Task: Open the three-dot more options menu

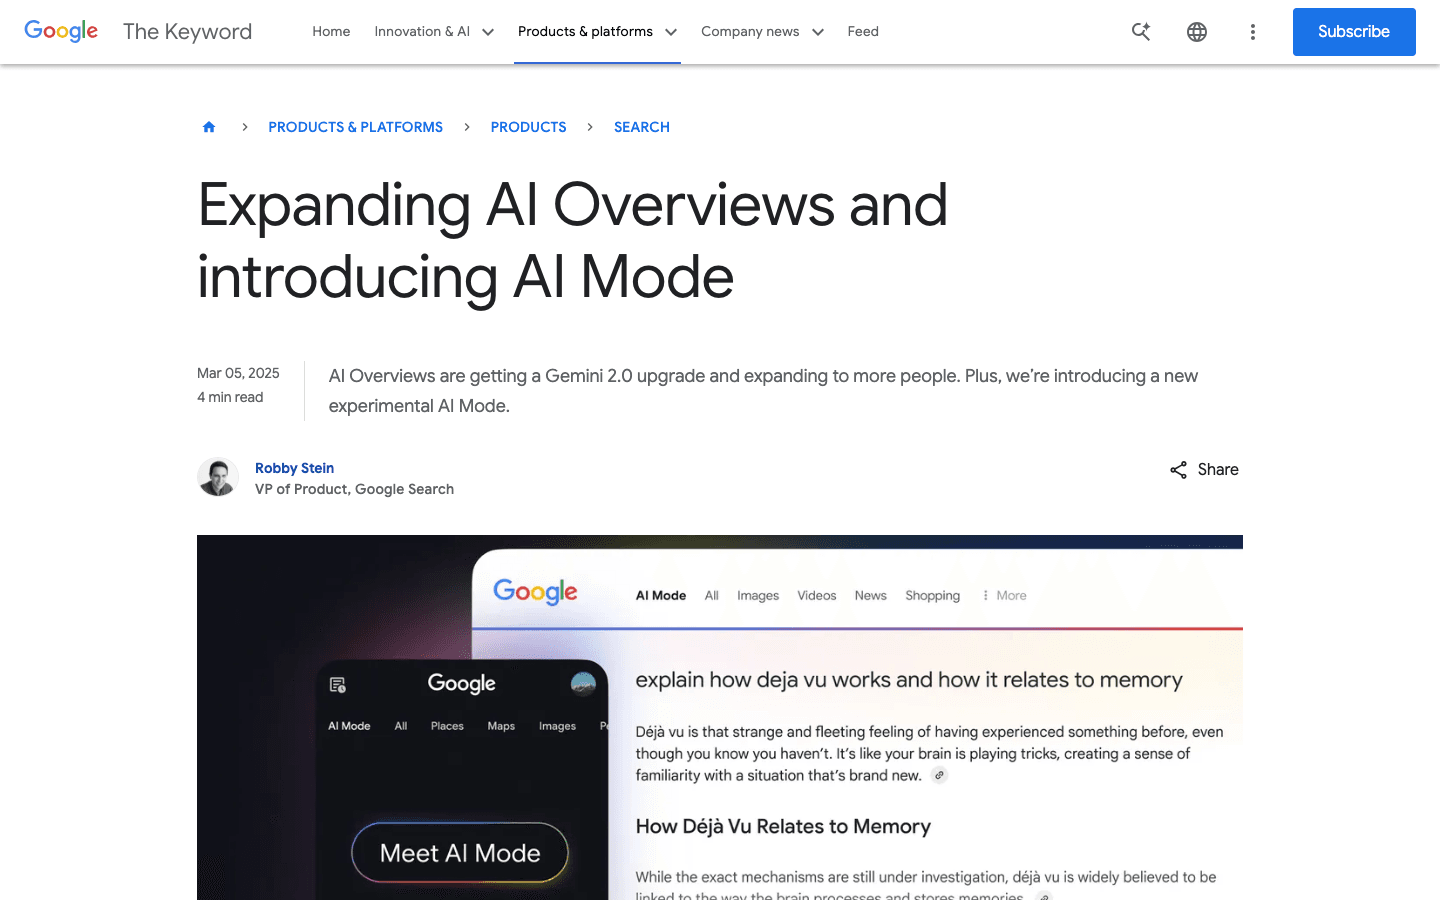Action: (1253, 32)
